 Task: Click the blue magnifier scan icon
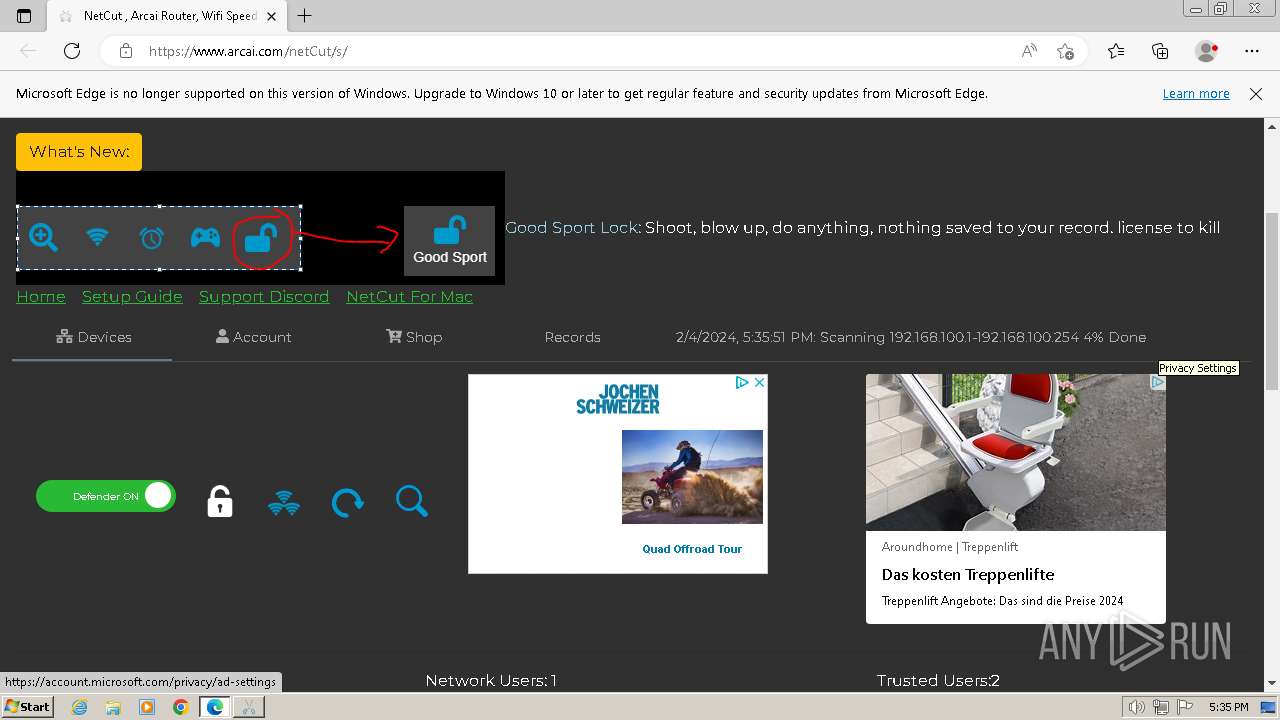coord(411,501)
